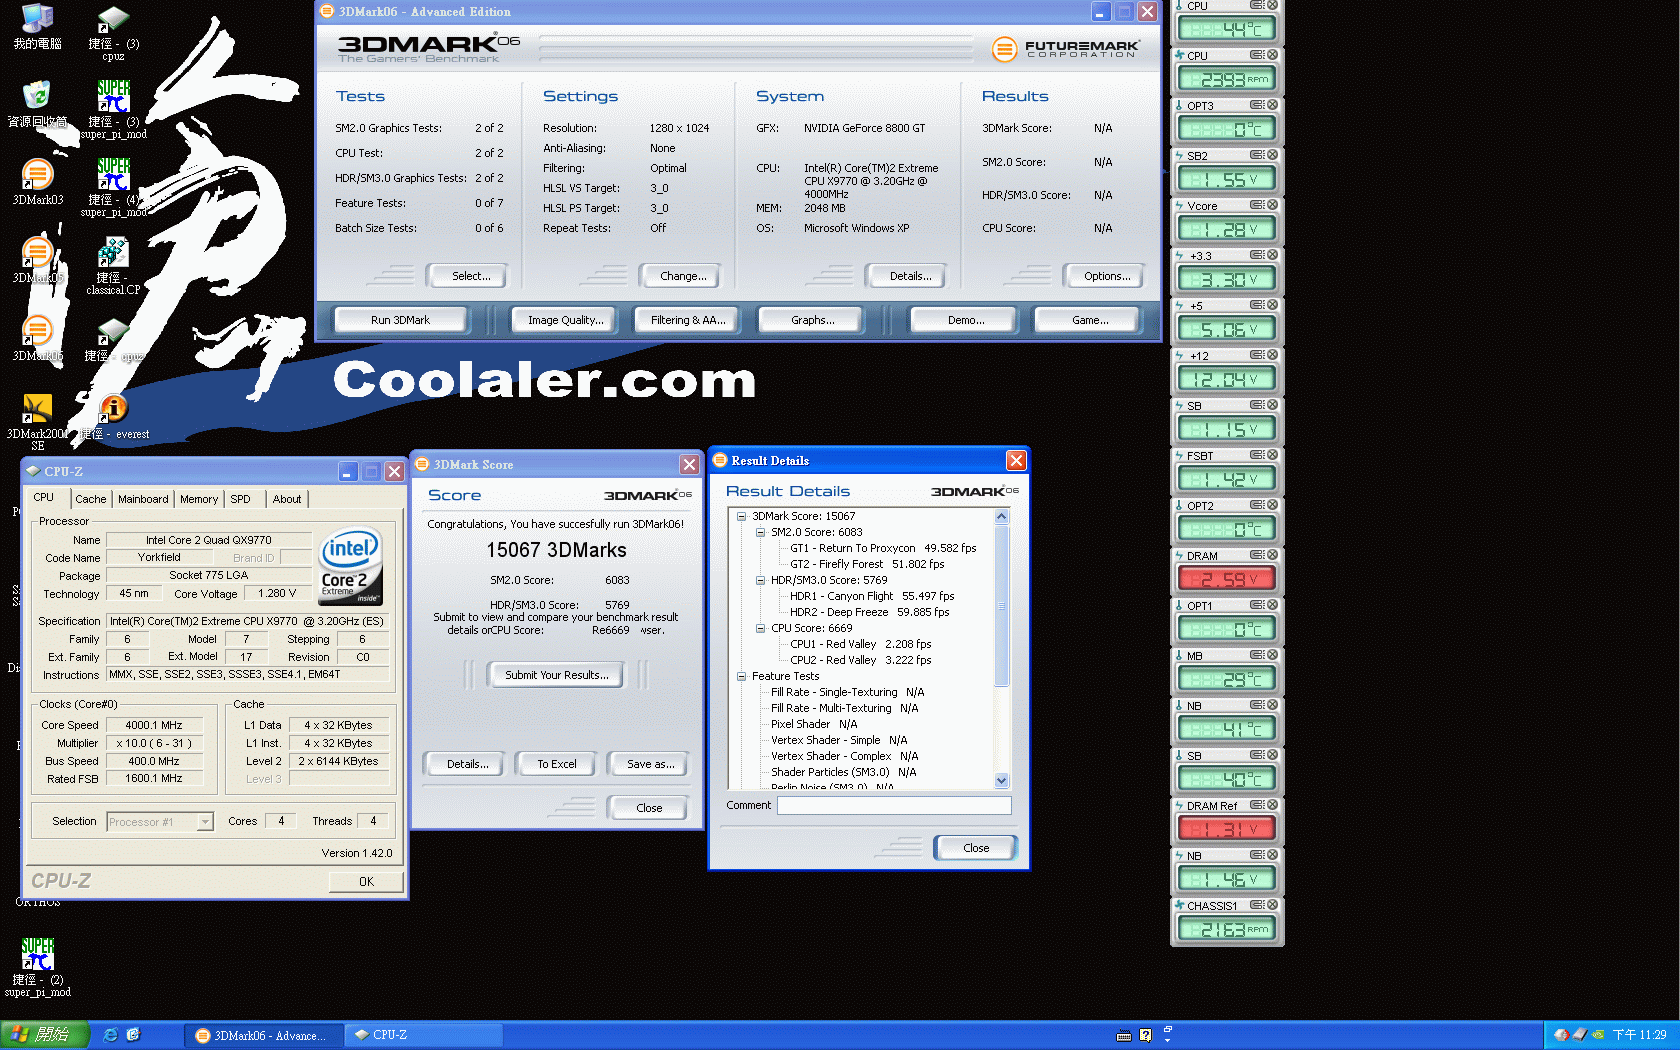Click the Intel Core 2 Extreme logo in CPU-Z
The height and width of the screenshot is (1050, 1680).
click(350, 566)
